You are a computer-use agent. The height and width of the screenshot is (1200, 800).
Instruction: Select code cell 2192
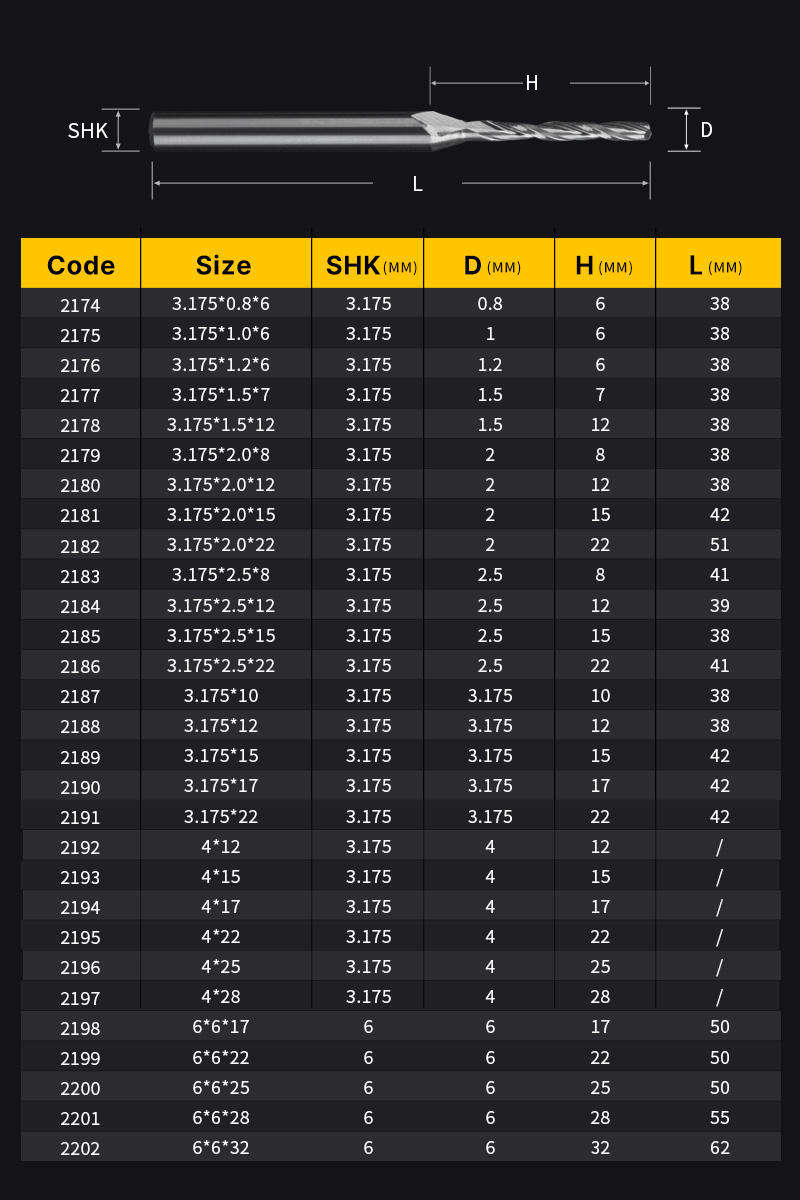[80, 847]
